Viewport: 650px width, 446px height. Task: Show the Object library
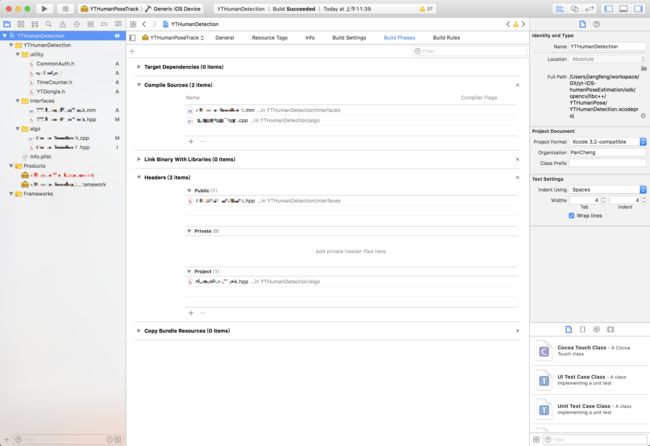click(x=597, y=329)
